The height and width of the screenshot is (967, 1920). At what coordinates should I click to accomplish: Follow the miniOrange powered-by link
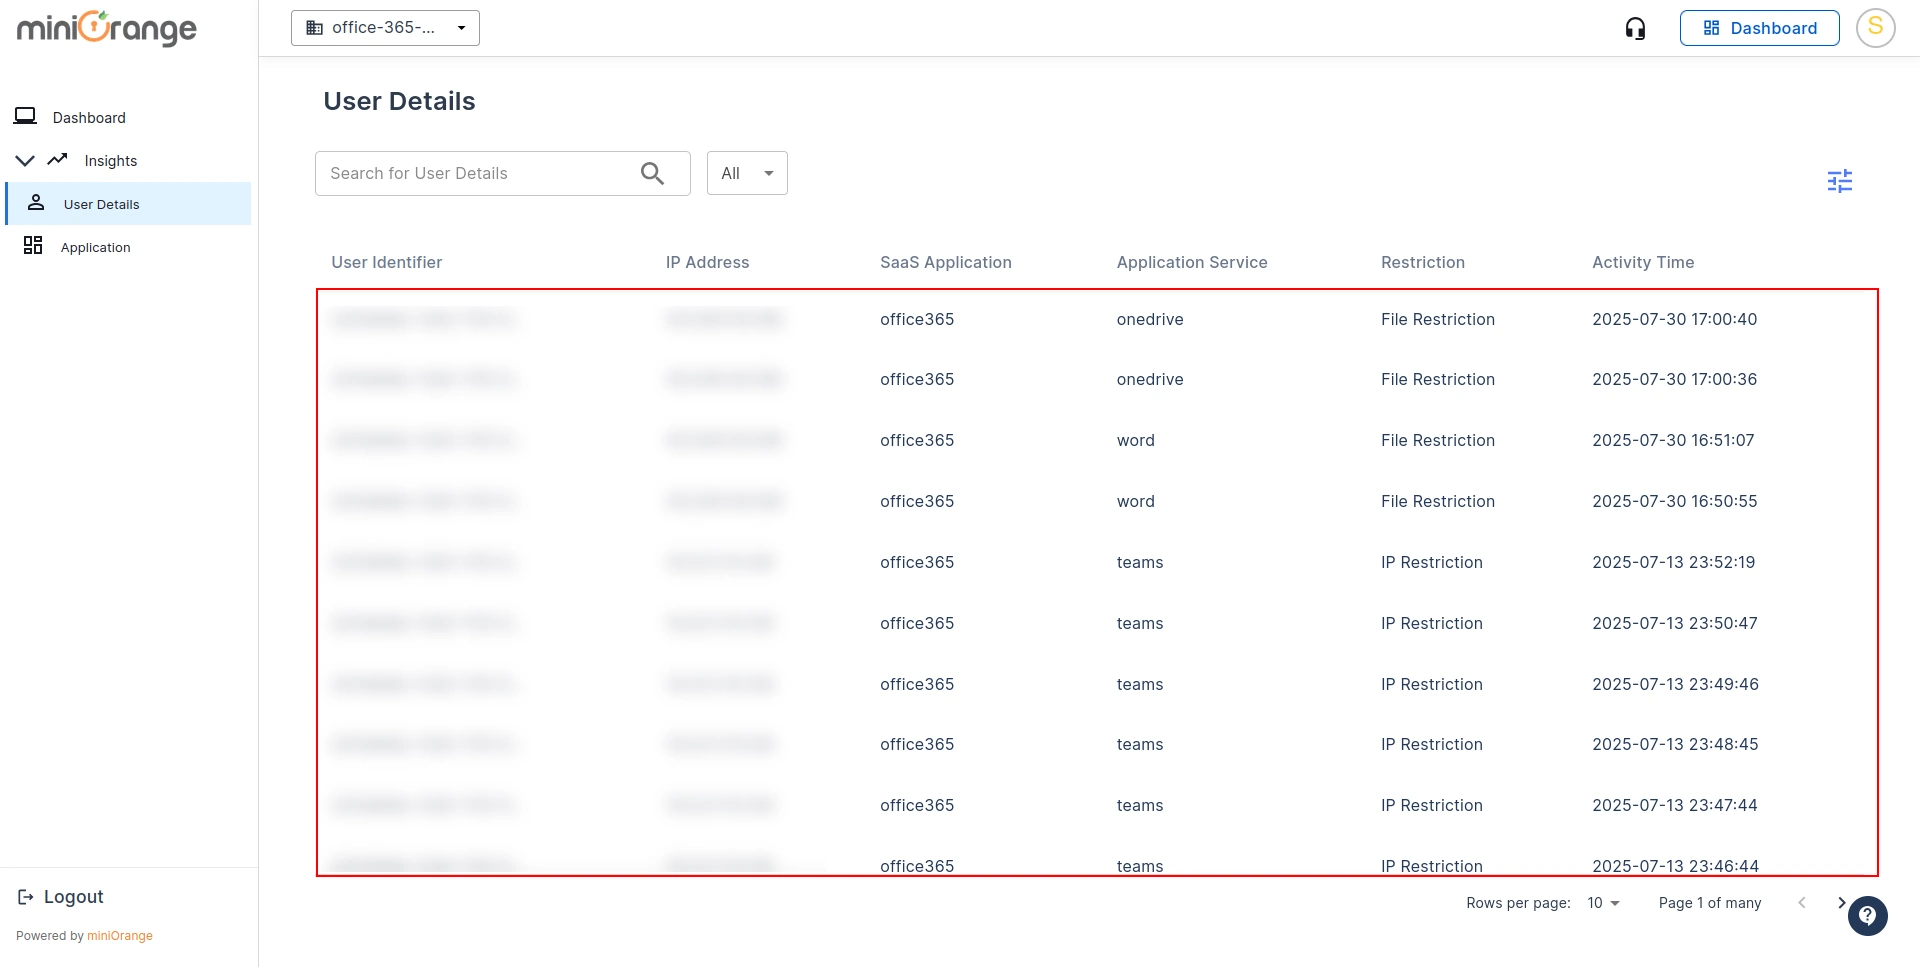click(120, 936)
